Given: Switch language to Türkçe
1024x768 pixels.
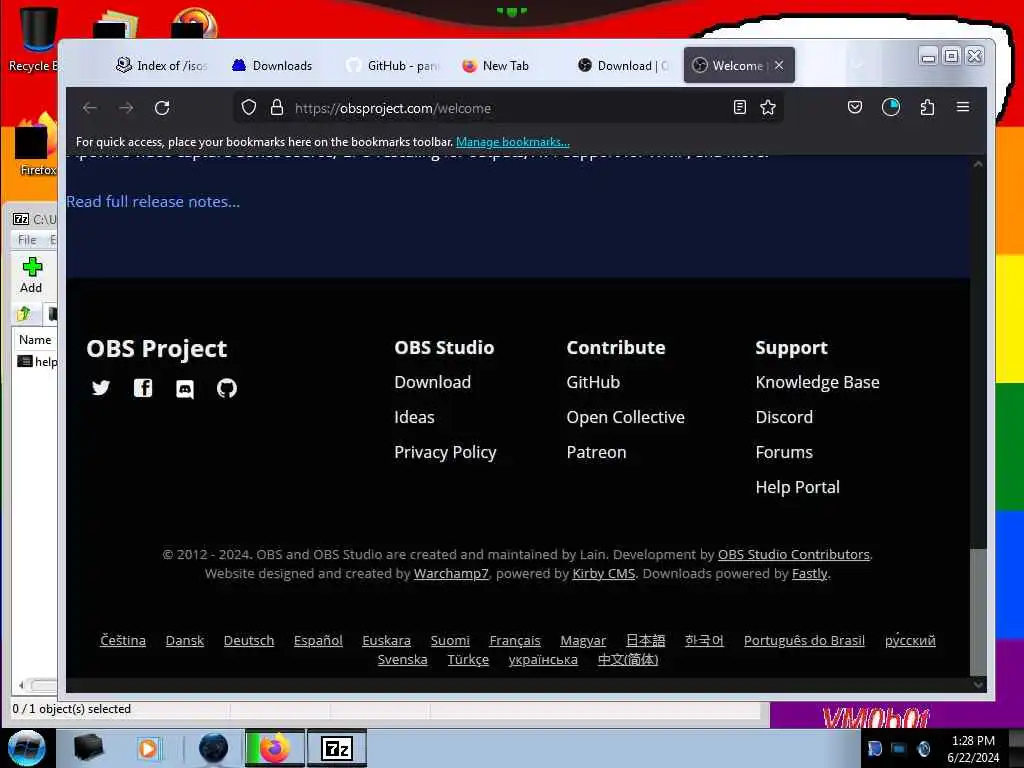Looking at the screenshot, I should [468, 660].
